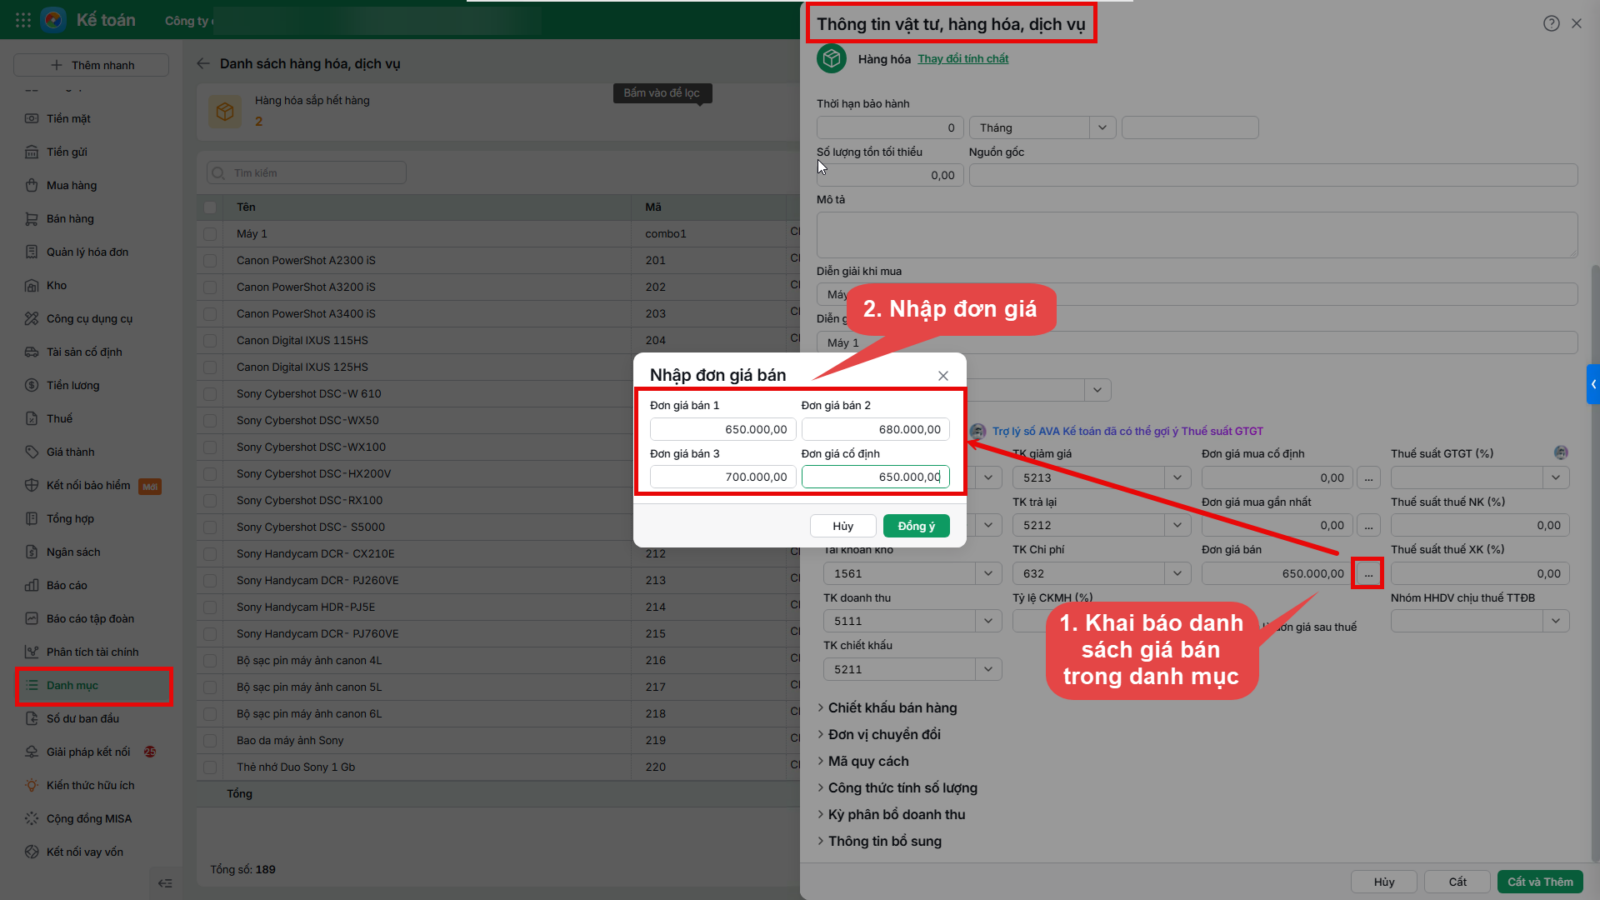Toggle the select-all checkbox in the table header
The width and height of the screenshot is (1600, 900).
(210, 207)
